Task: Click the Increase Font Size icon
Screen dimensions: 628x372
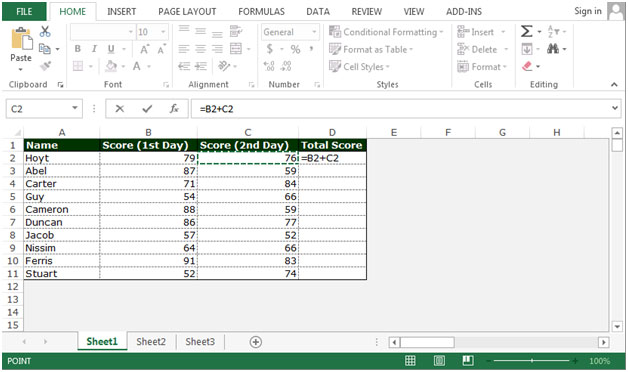Action: [x=144, y=49]
